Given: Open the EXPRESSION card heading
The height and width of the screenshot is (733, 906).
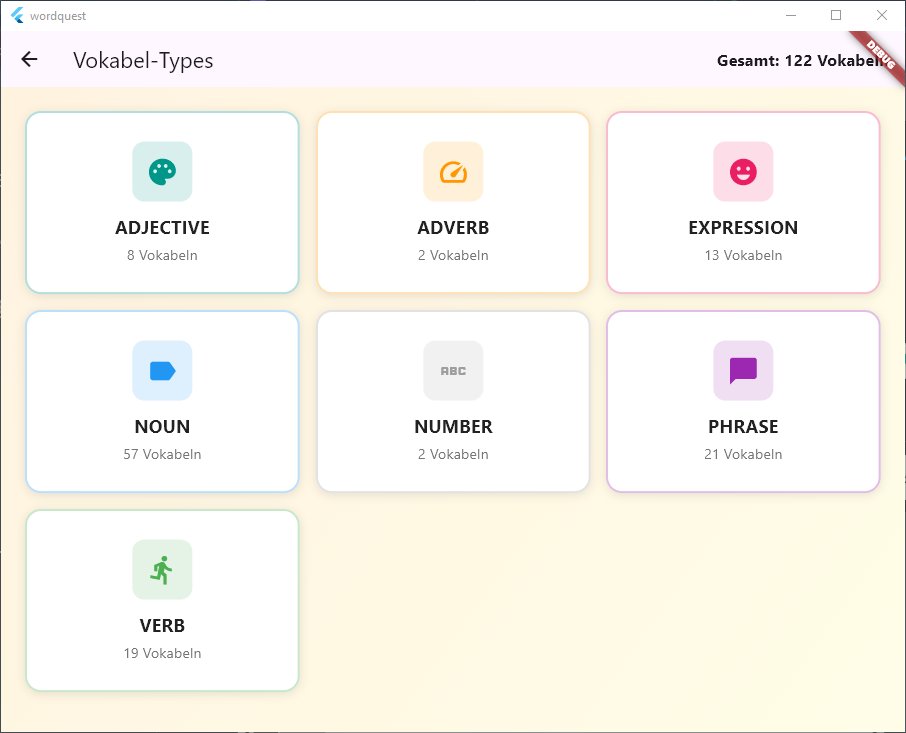Looking at the screenshot, I should [x=743, y=228].
